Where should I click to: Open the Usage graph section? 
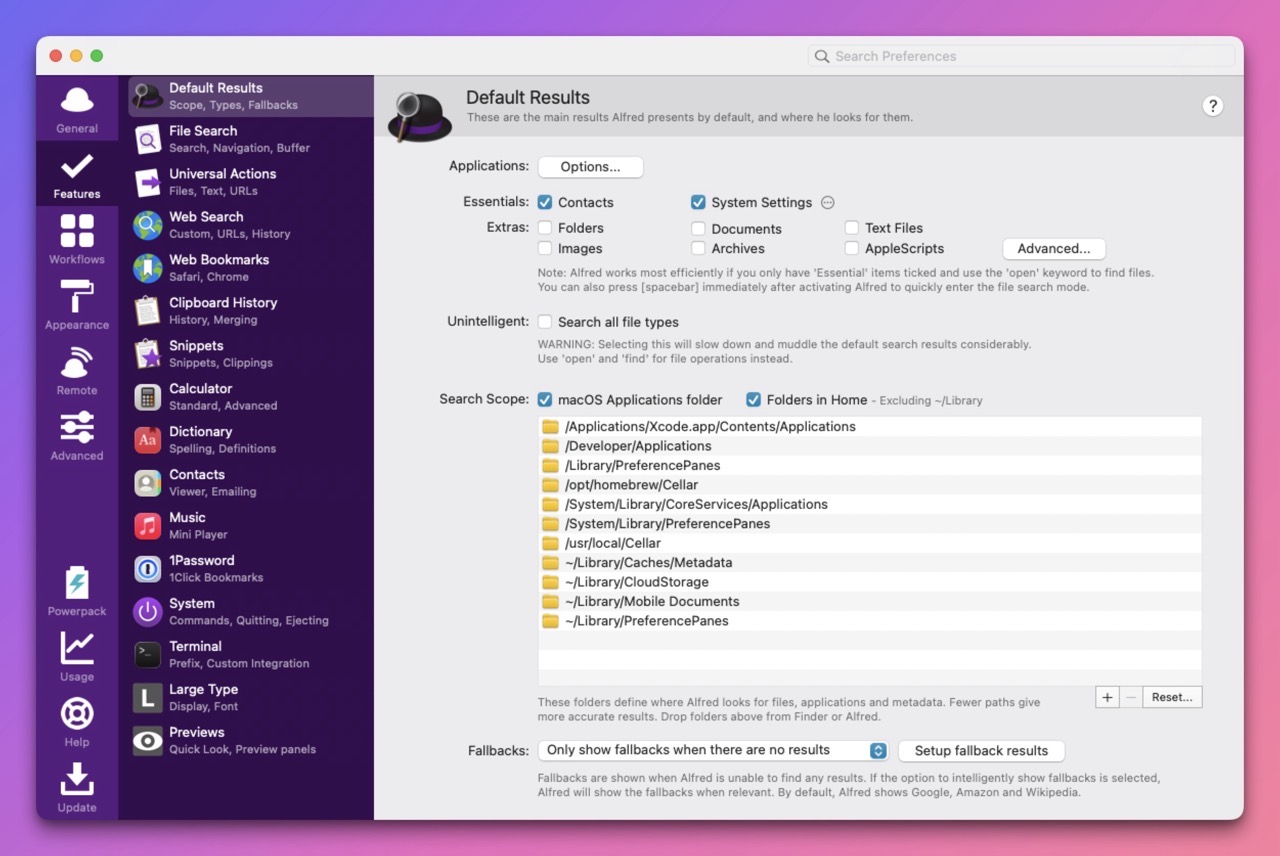[x=77, y=657]
